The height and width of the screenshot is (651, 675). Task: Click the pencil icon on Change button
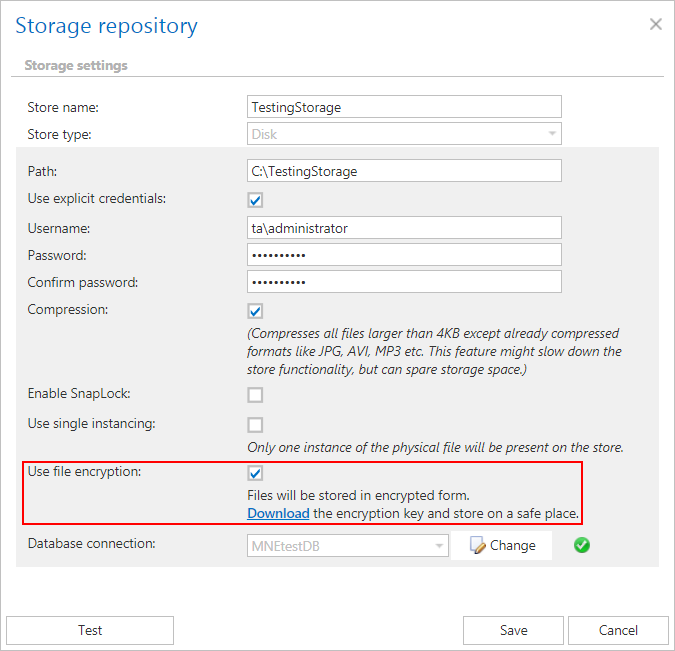coord(477,545)
